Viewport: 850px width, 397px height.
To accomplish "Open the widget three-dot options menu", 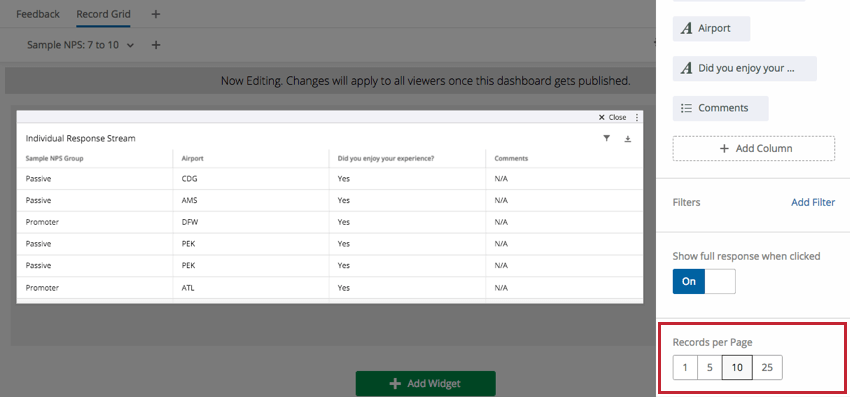I will pos(637,117).
